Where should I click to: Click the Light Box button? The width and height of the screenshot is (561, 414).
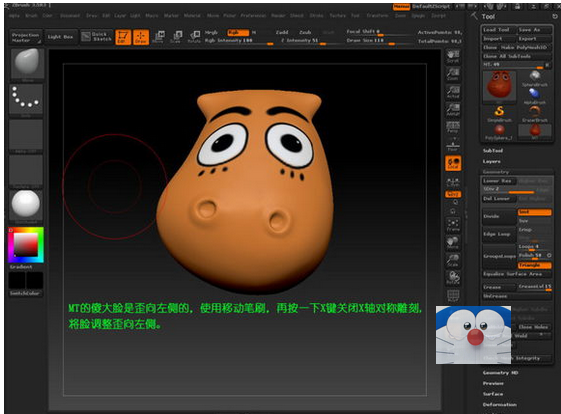(60, 37)
